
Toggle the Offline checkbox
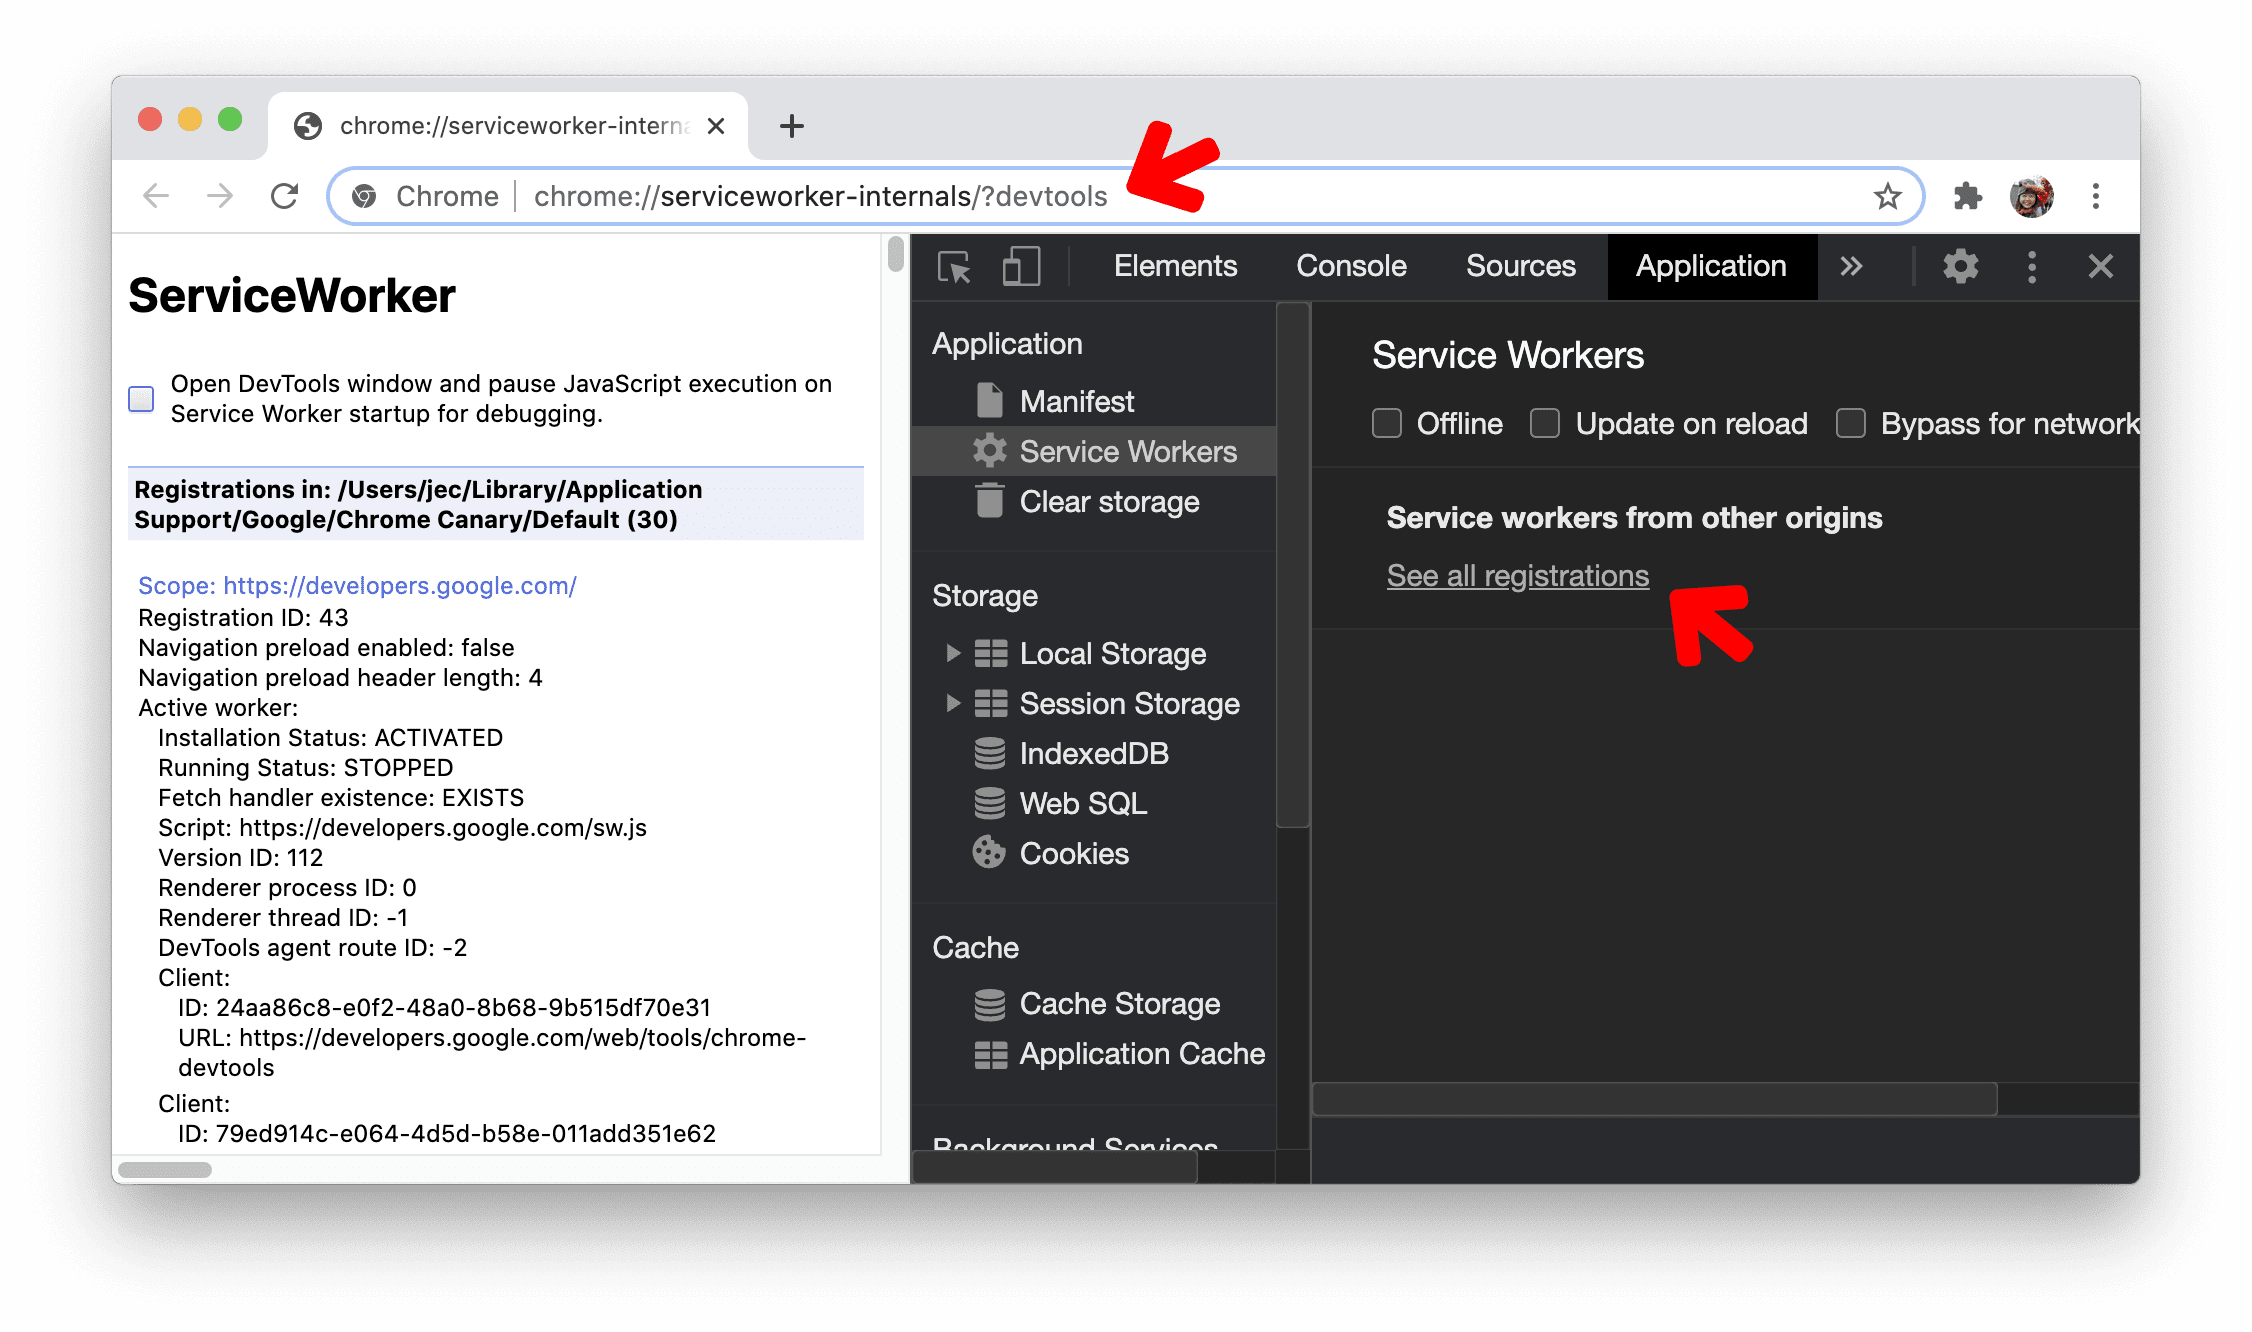point(1387,422)
